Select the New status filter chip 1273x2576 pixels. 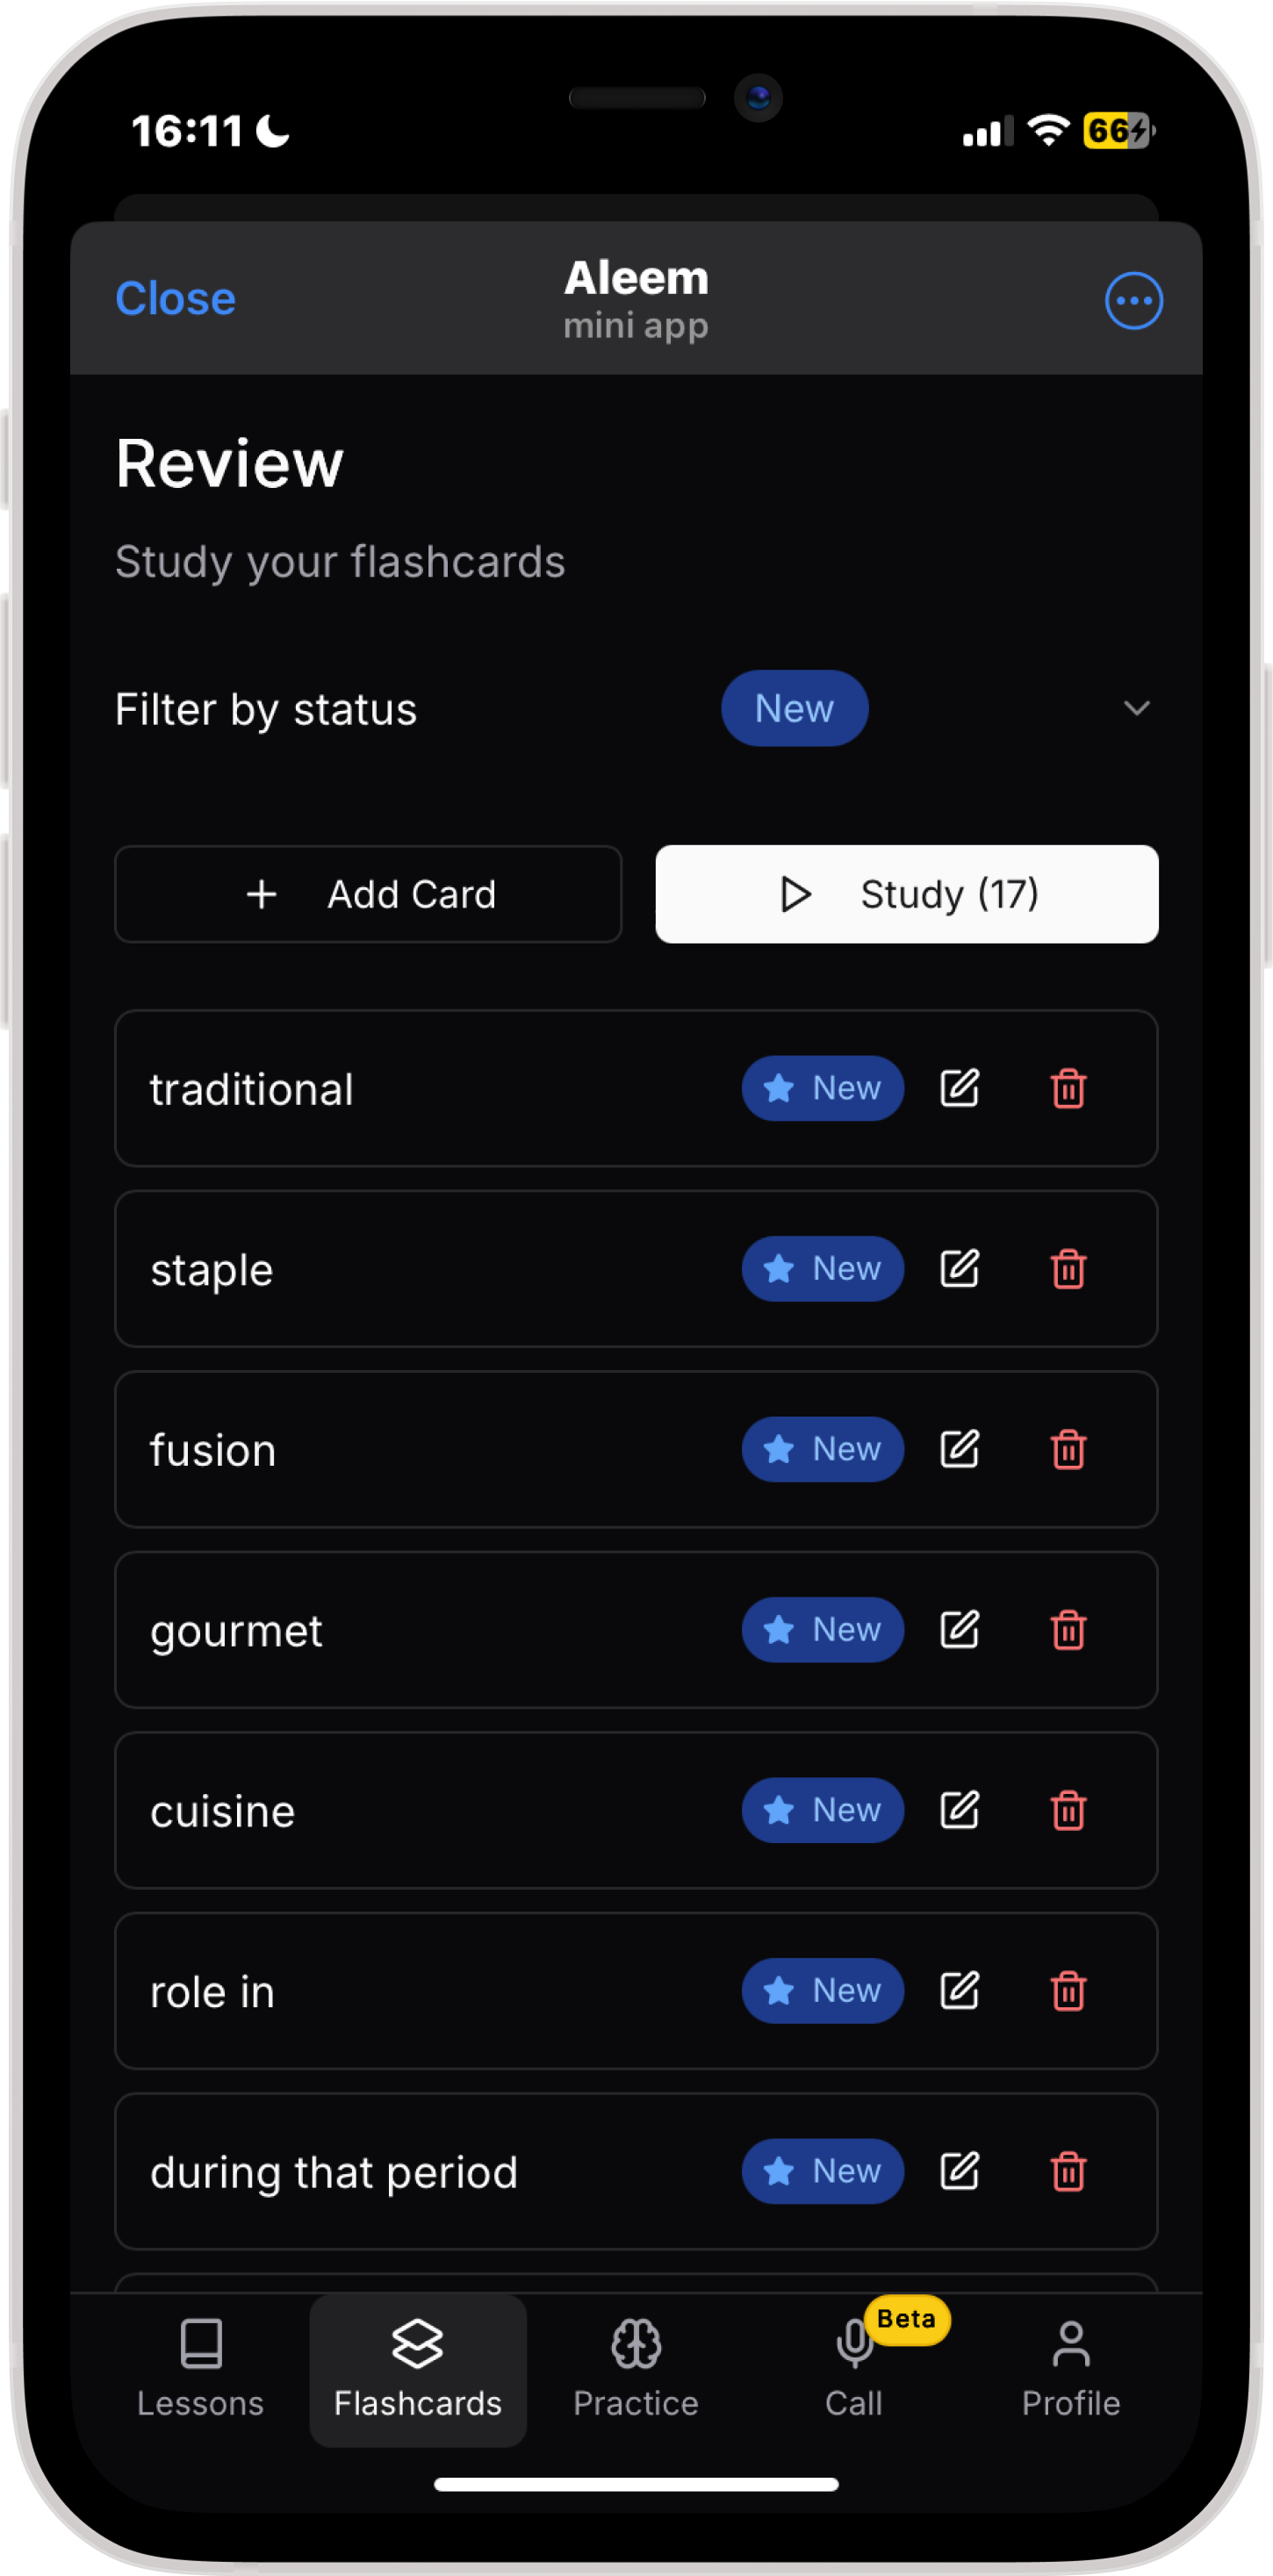tap(794, 709)
